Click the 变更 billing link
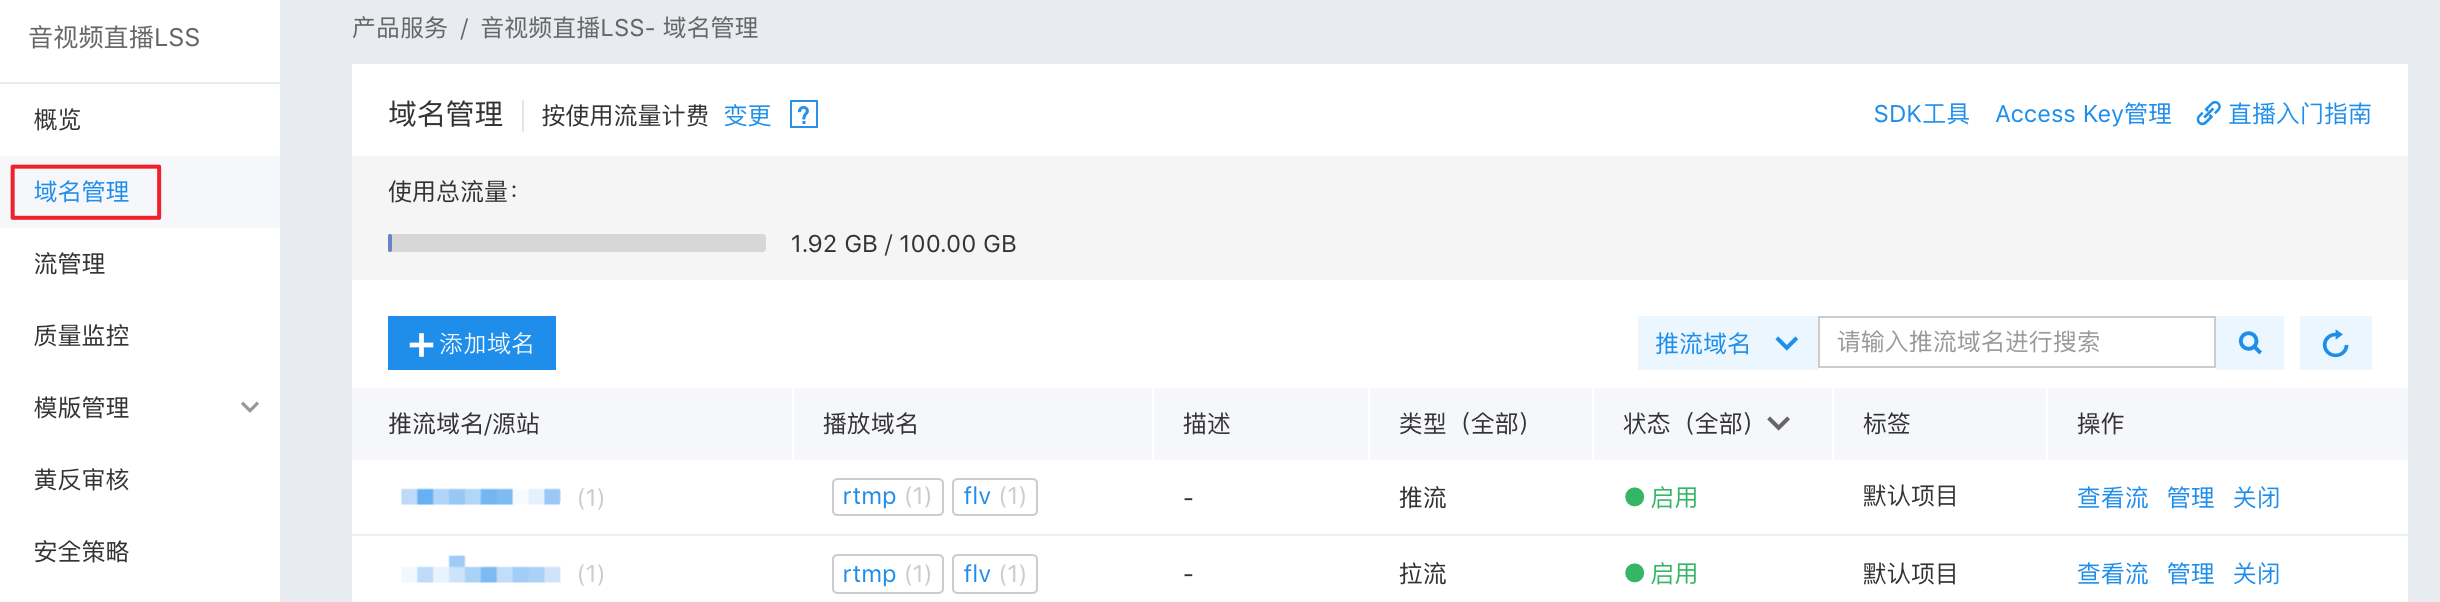 [x=747, y=115]
